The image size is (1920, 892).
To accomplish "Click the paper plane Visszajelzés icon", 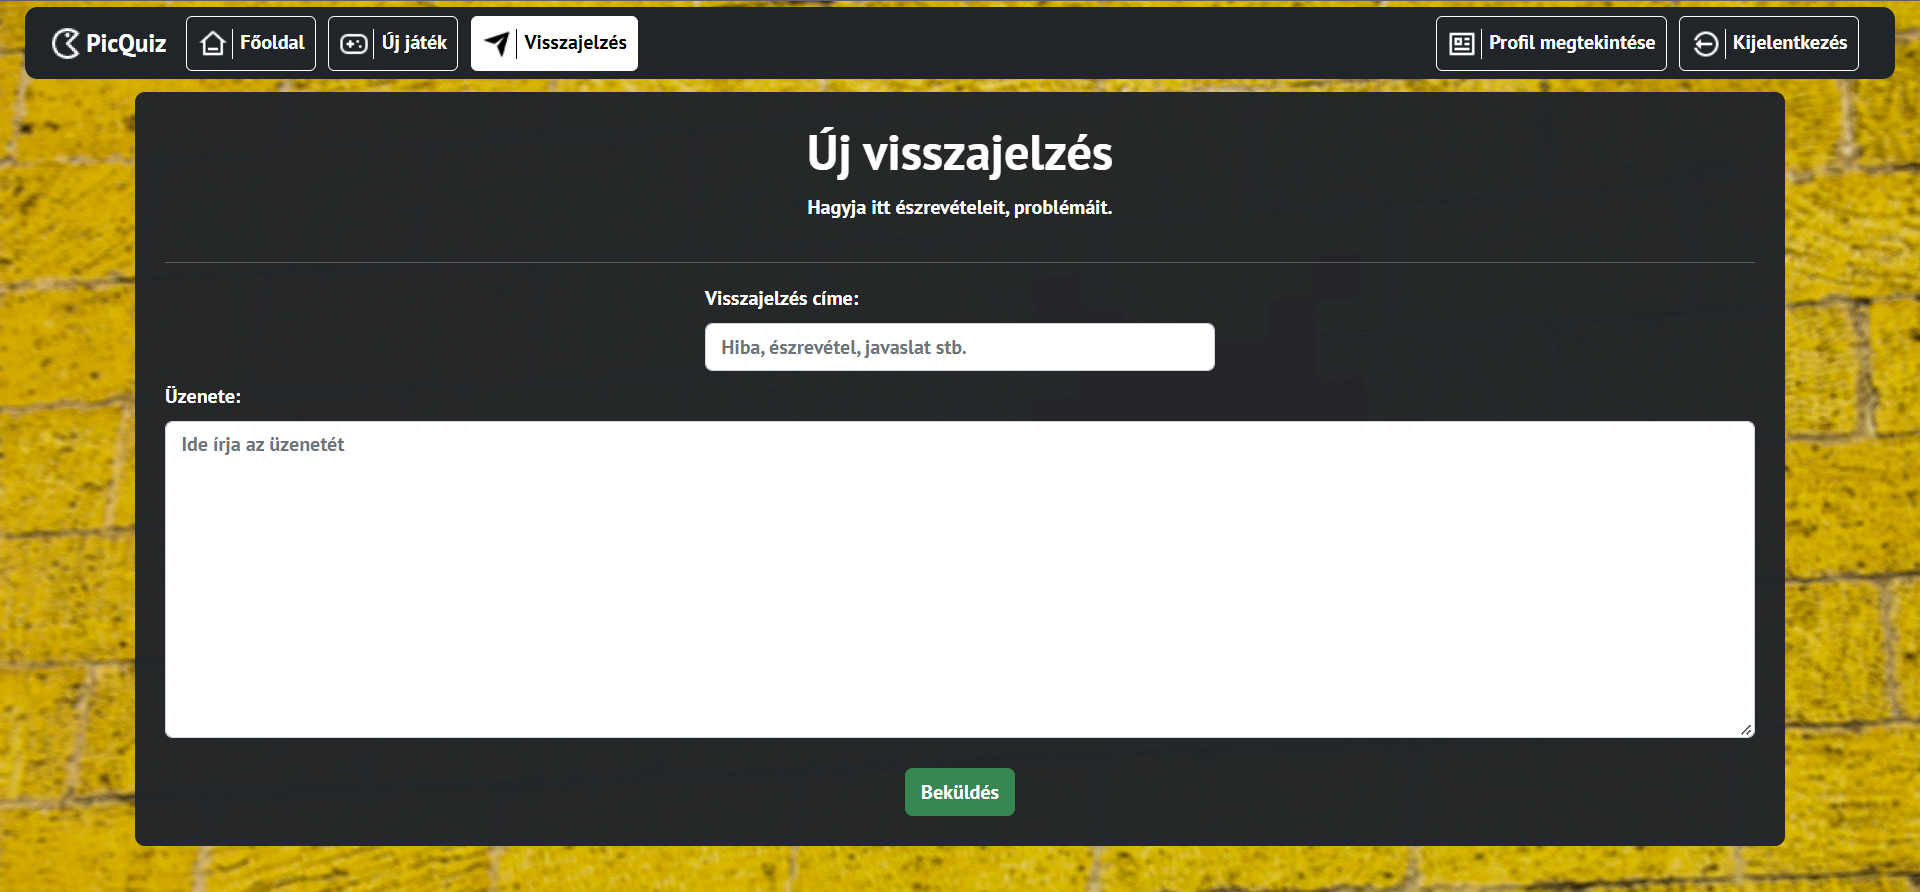I will pos(496,43).
